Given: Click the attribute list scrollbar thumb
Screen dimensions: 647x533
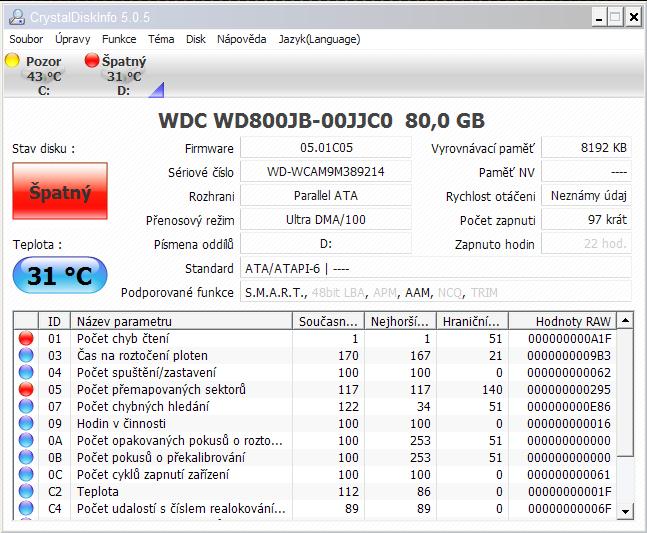Looking at the screenshot, I should (x=626, y=392).
